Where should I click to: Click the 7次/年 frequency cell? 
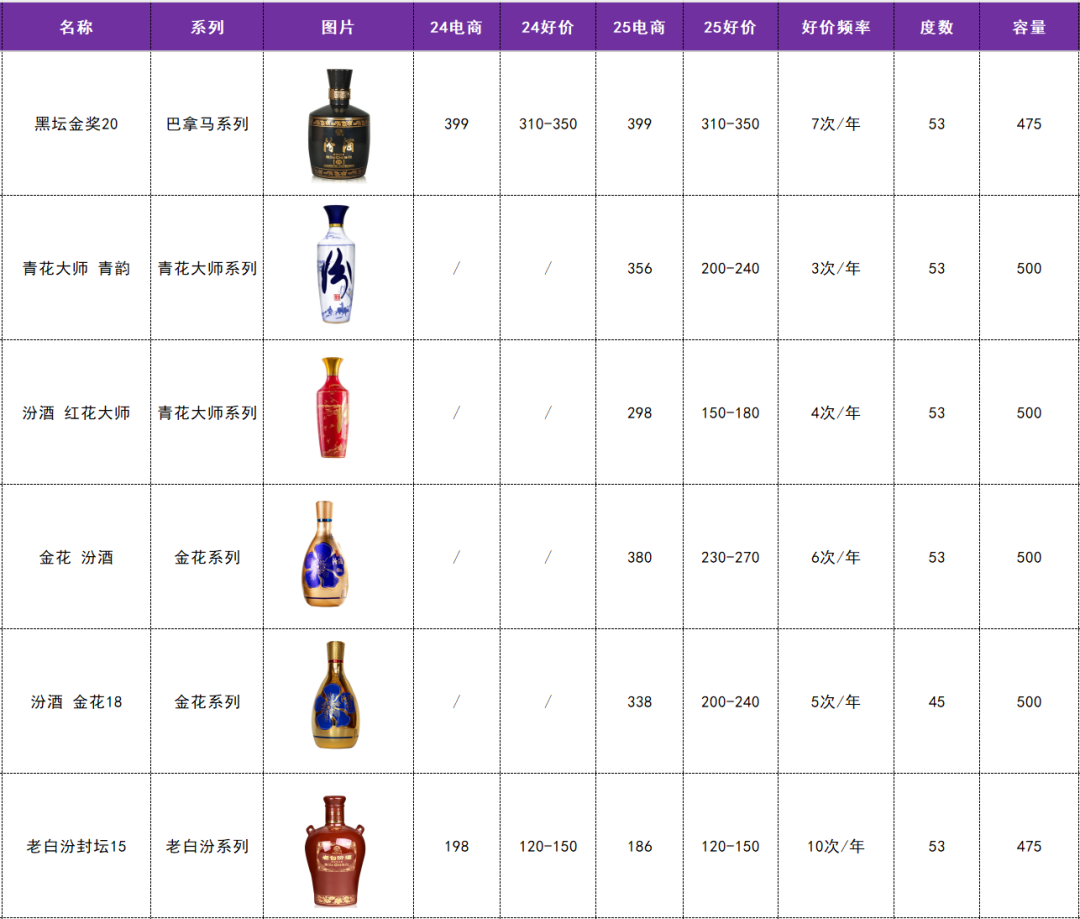click(x=836, y=124)
